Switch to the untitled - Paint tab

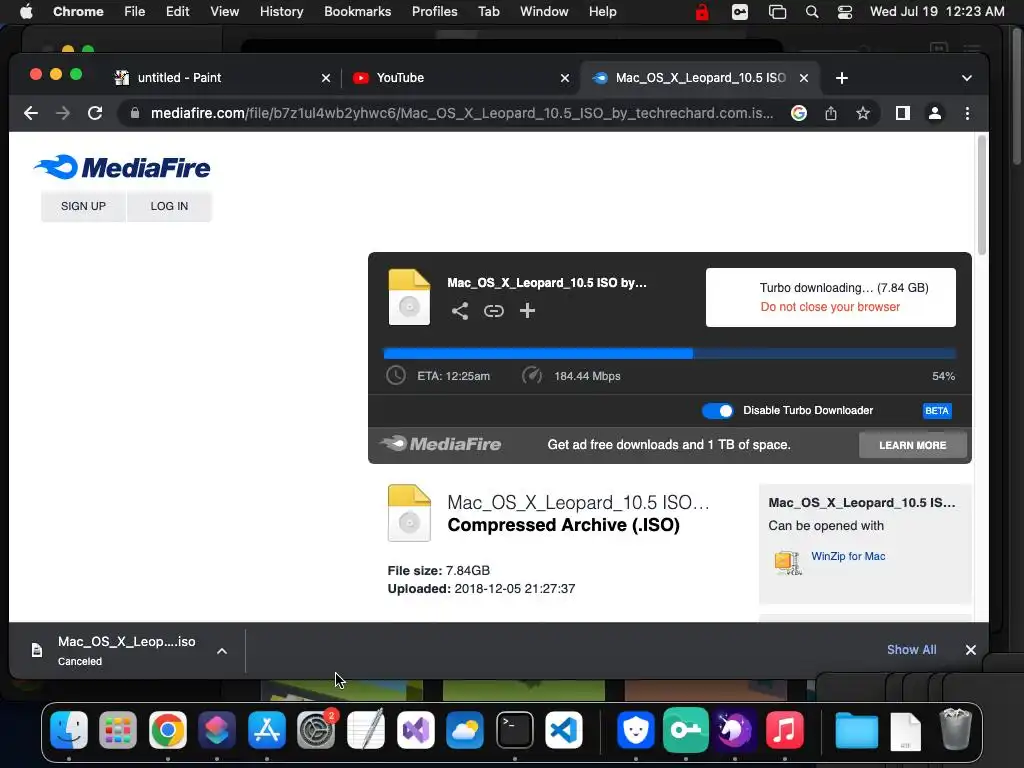[222, 78]
